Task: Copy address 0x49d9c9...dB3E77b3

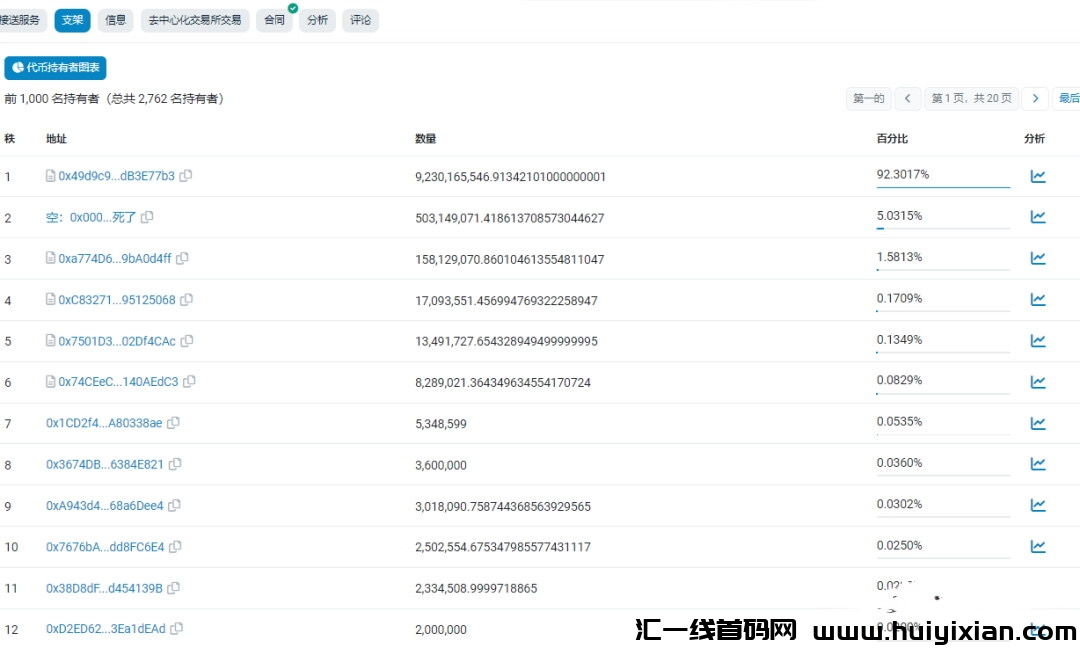Action: coord(186,176)
